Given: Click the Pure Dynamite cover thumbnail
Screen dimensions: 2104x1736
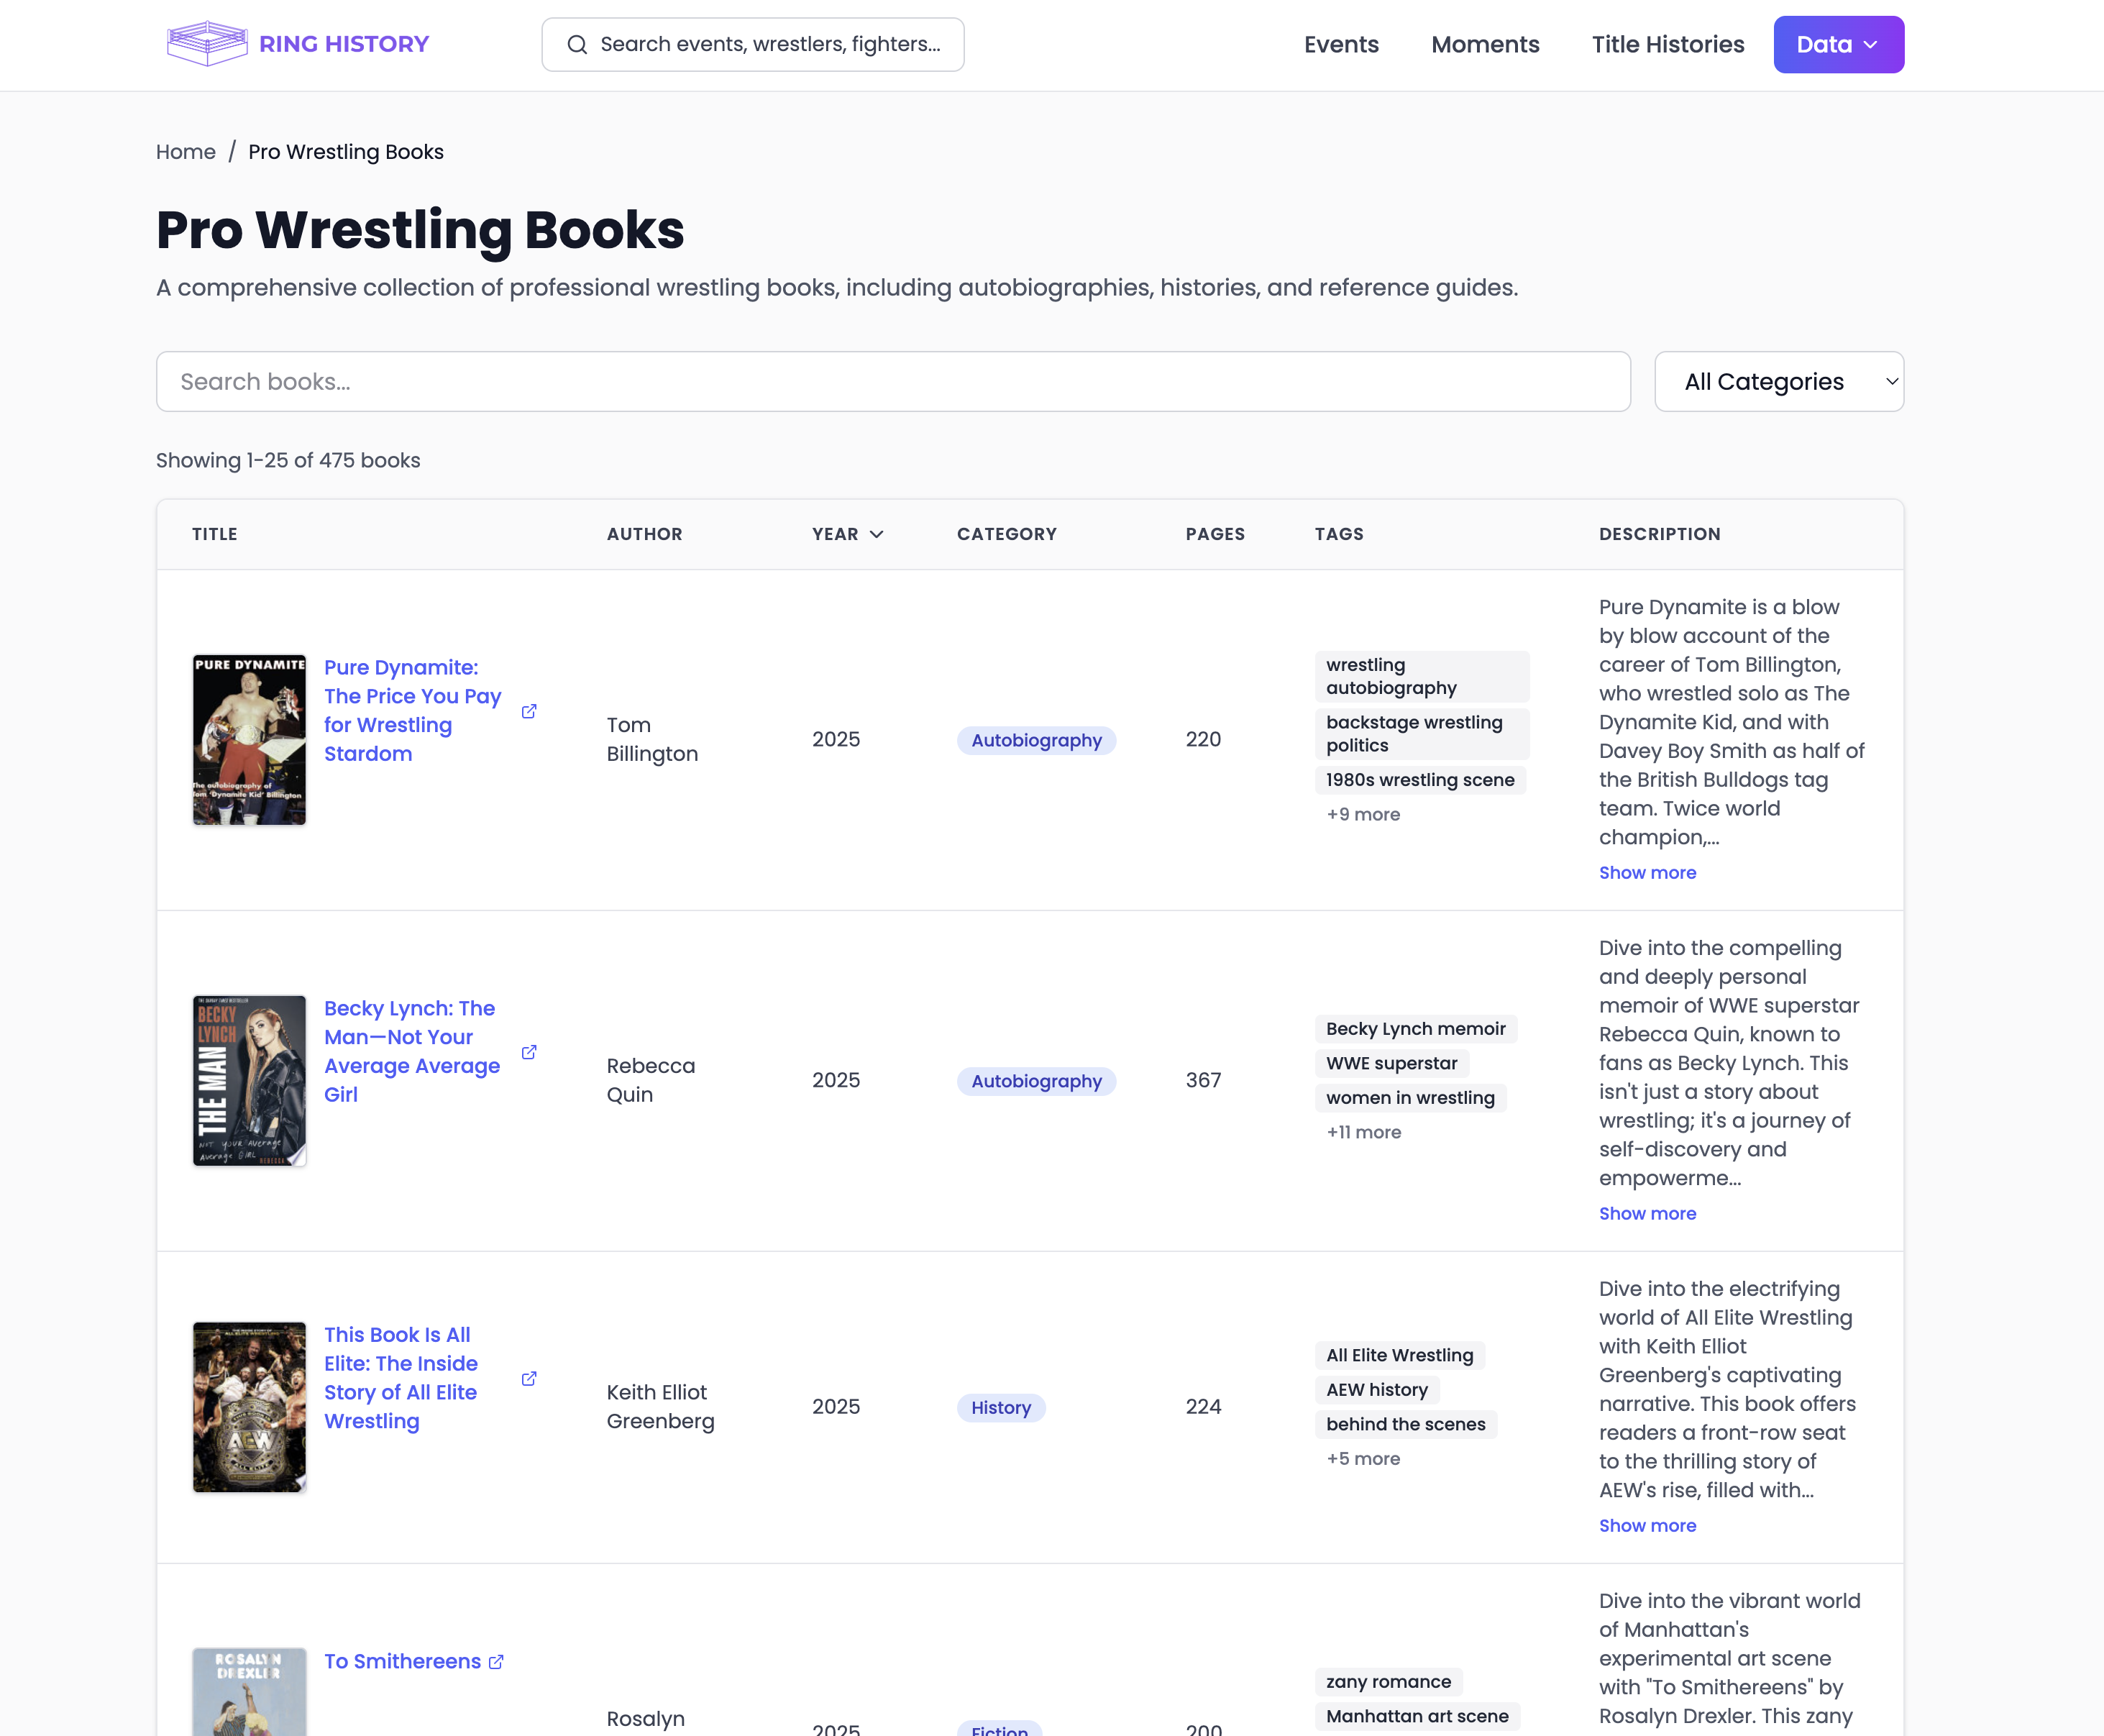Looking at the screenshot, I should [x=249, y=740].
